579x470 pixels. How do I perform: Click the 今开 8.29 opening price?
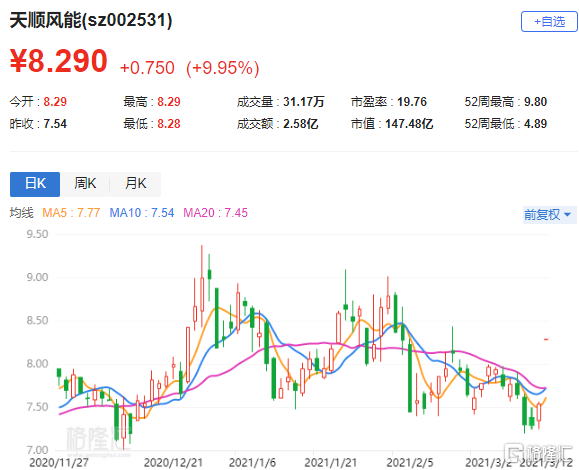tap(38, 102)
